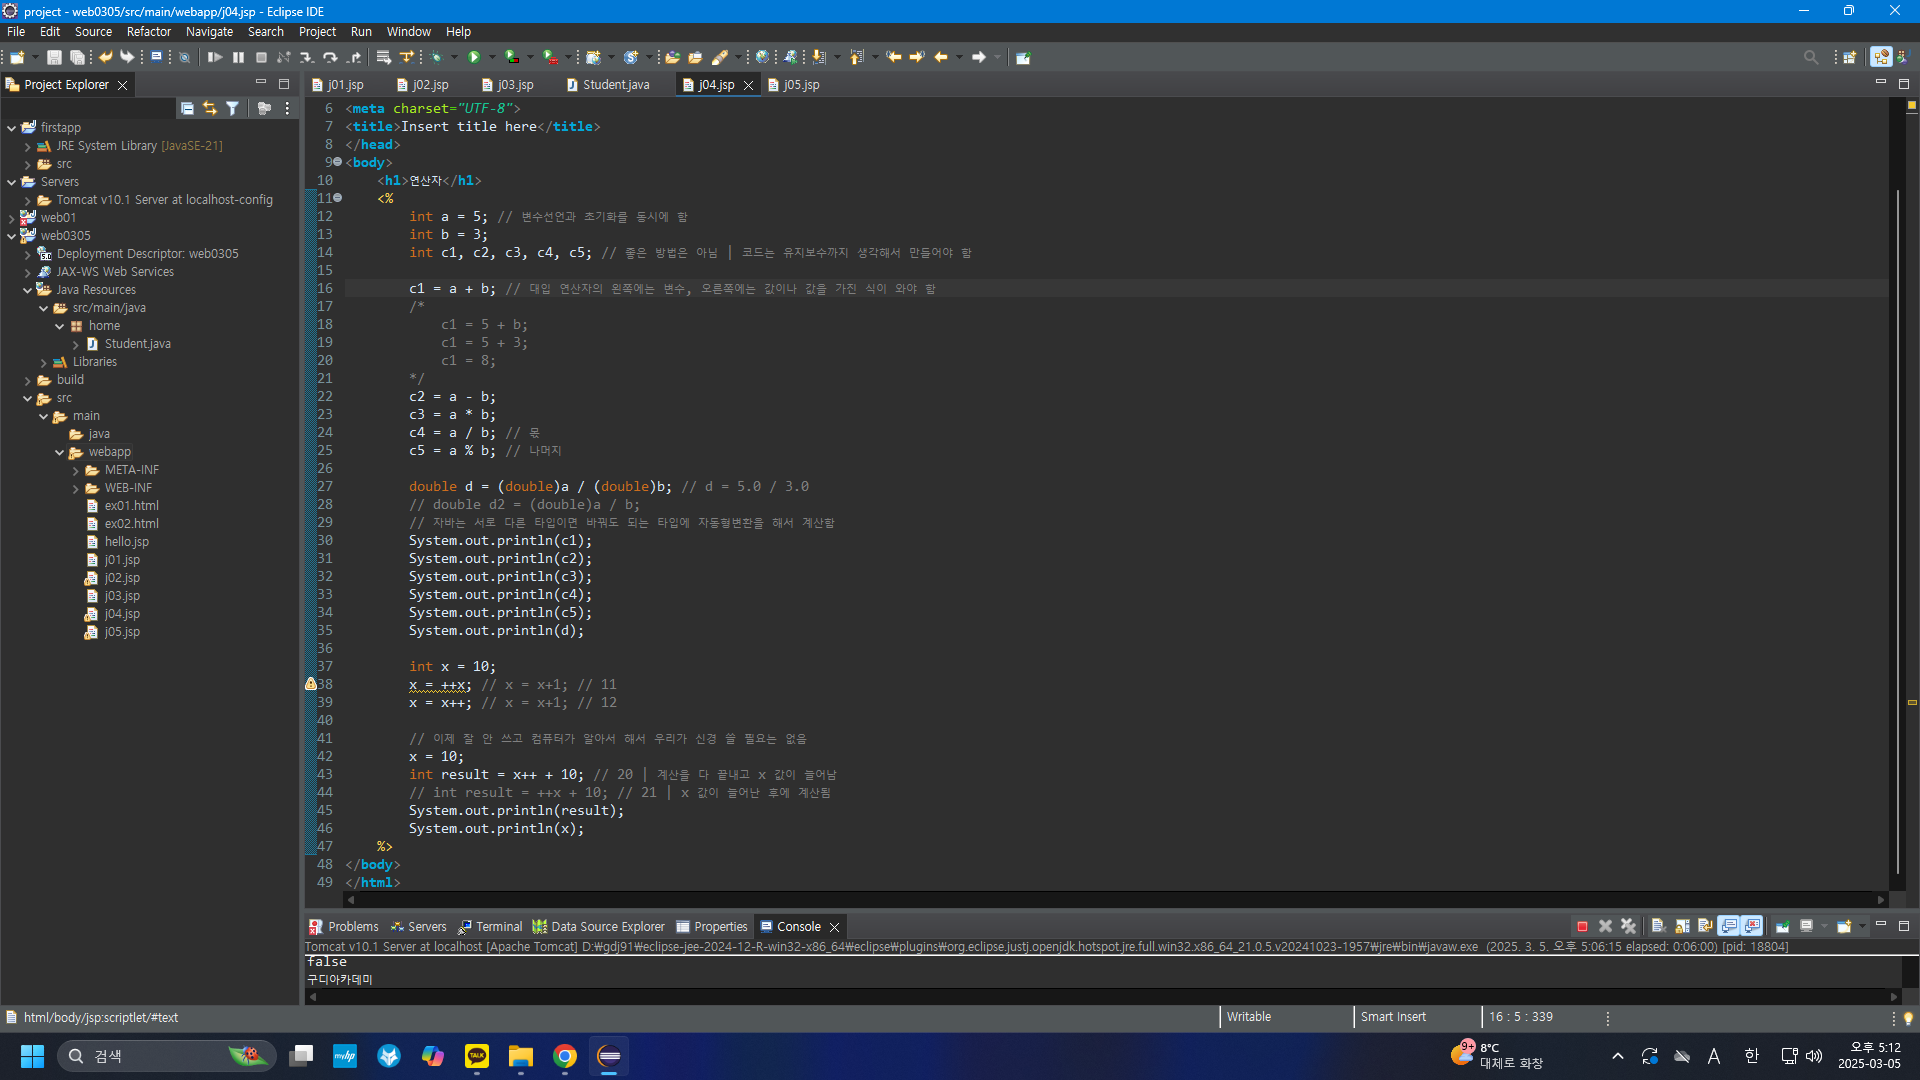Expand the WEB-INF folder
1920x1080 pixels.
click(76, 488)
